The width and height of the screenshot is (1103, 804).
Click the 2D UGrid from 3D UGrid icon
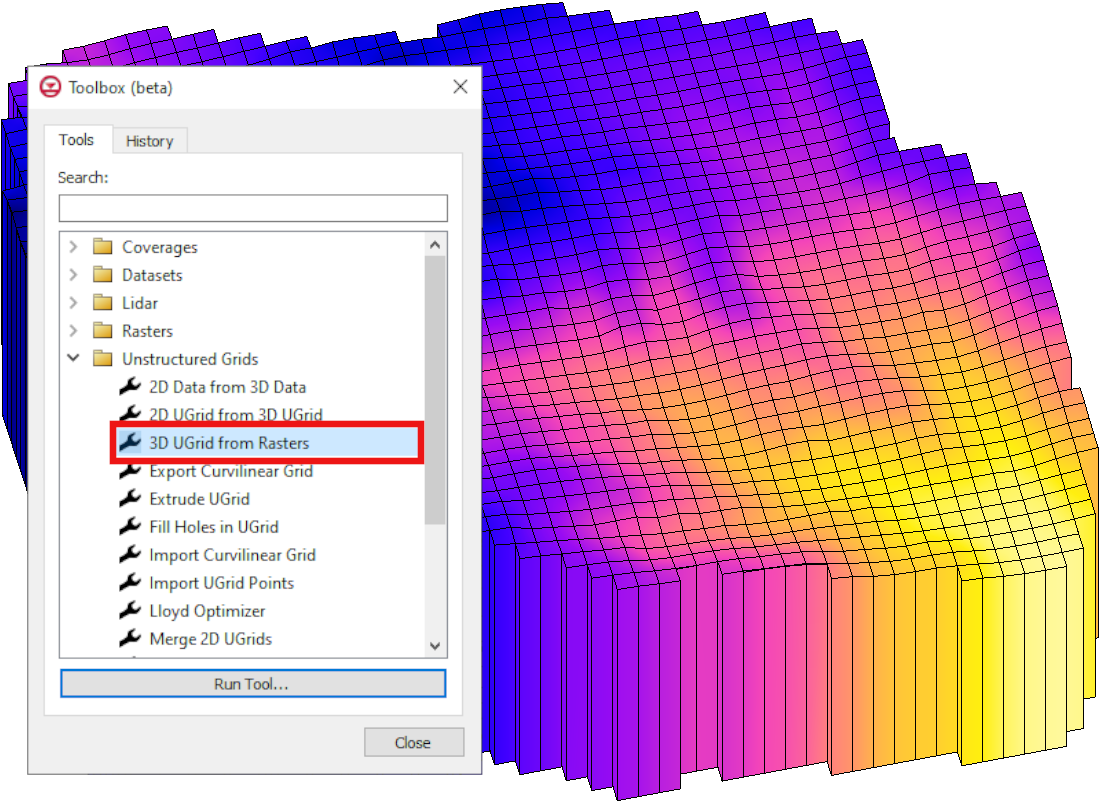128,415
